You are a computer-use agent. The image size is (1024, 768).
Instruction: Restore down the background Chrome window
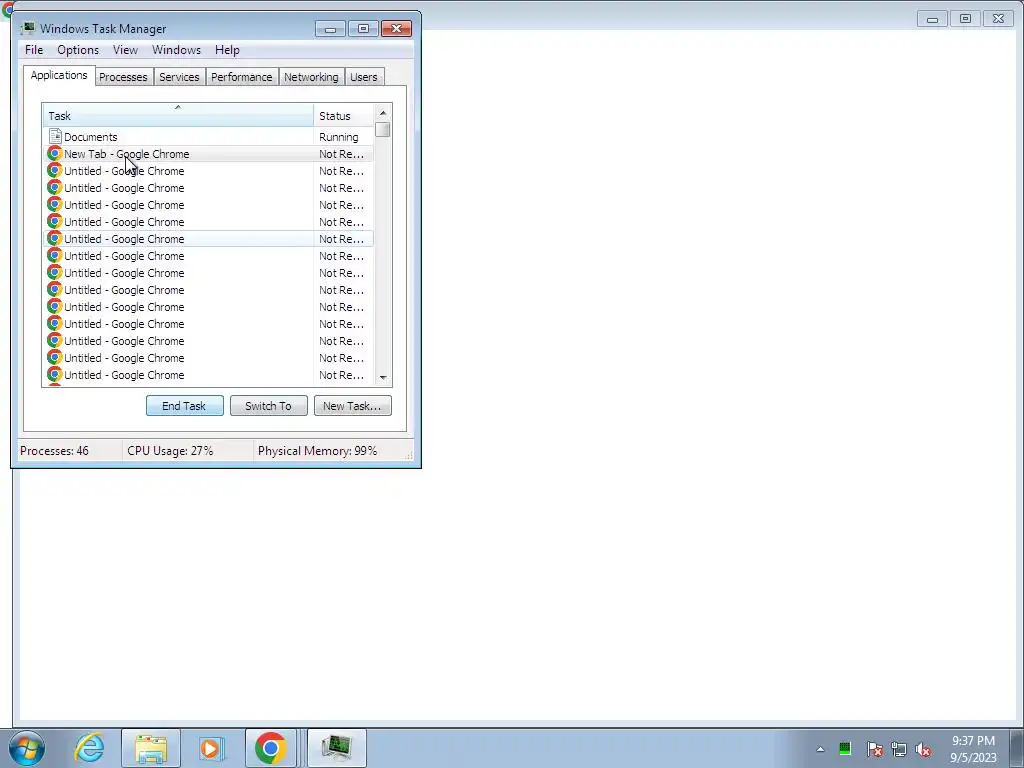coord(966,19)
